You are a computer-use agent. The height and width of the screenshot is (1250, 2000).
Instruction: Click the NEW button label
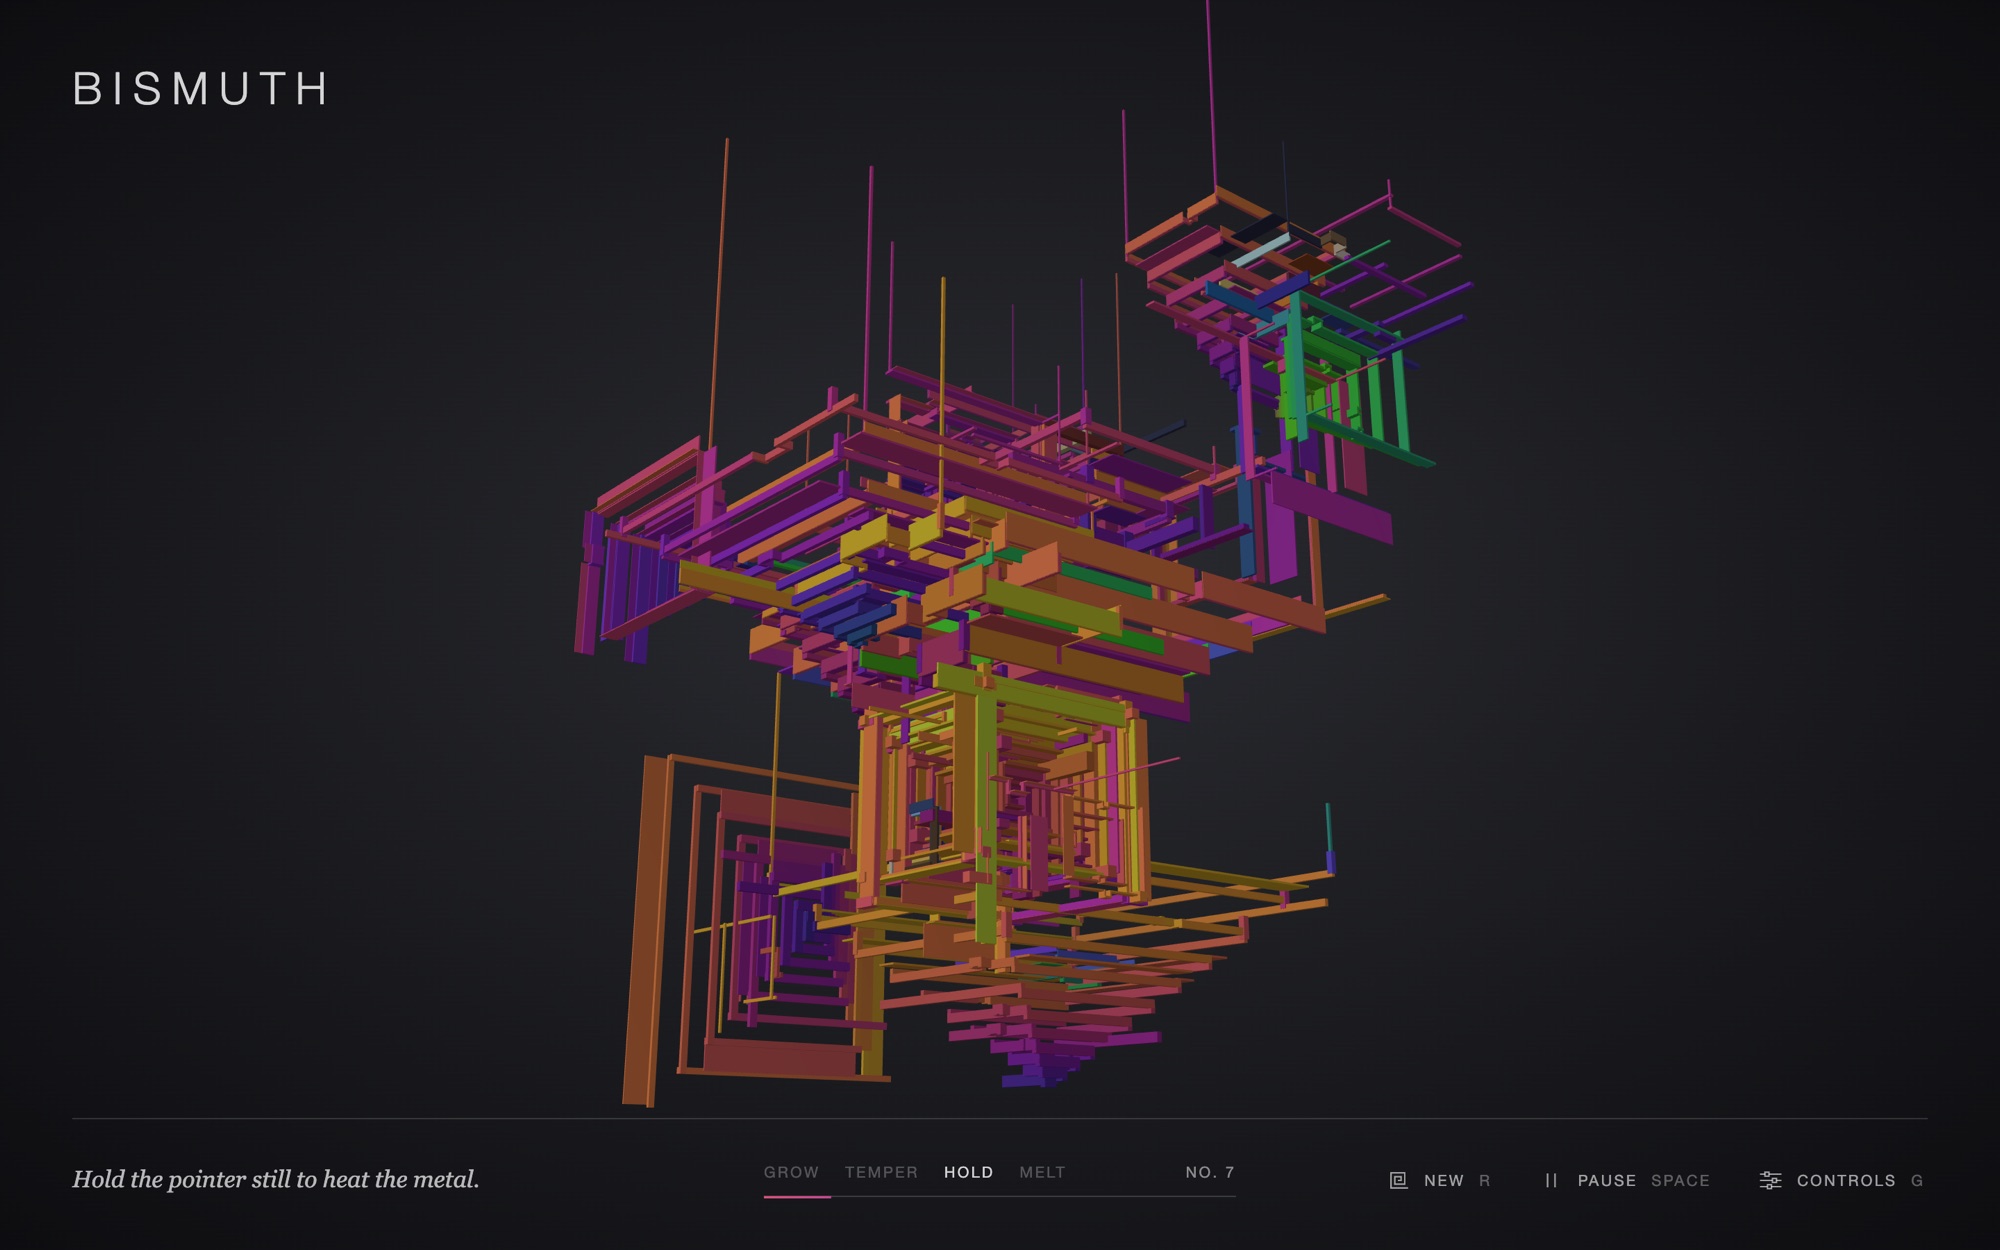click(x=1444, y=1180)
